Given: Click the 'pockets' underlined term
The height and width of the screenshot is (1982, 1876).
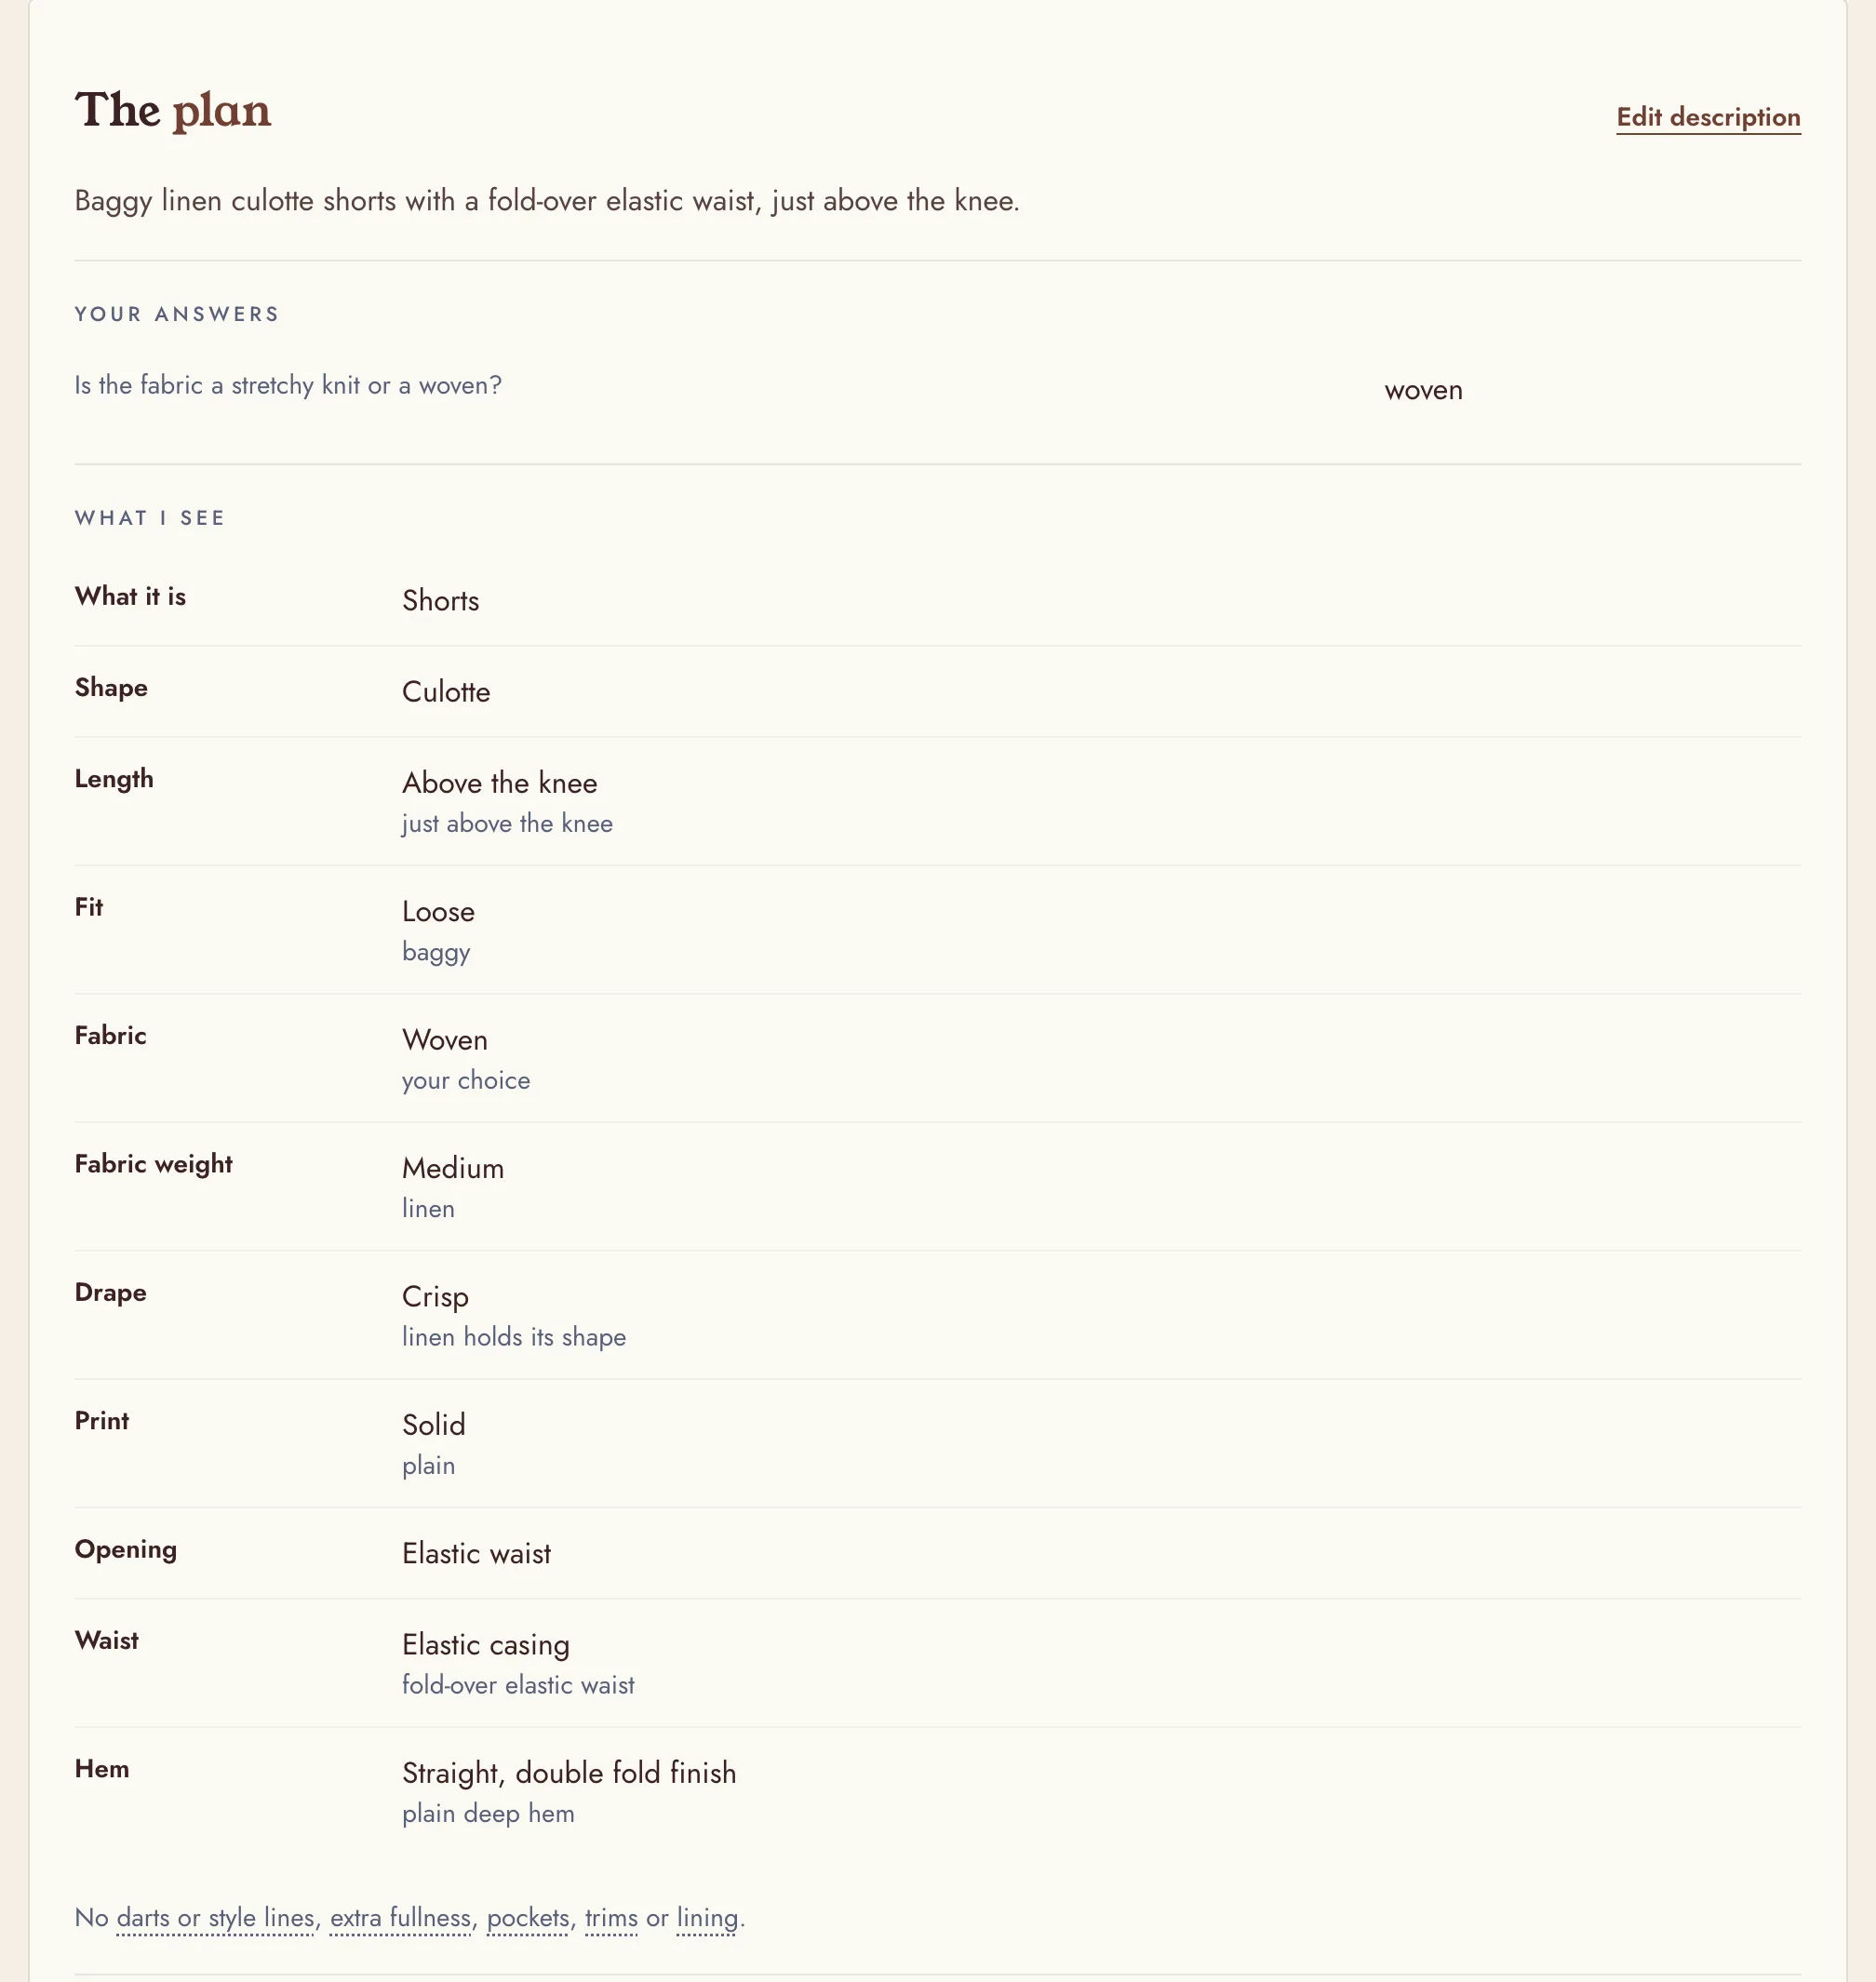Looking at the screenshot, I should pyautogui.click(x=528, y=1918).
